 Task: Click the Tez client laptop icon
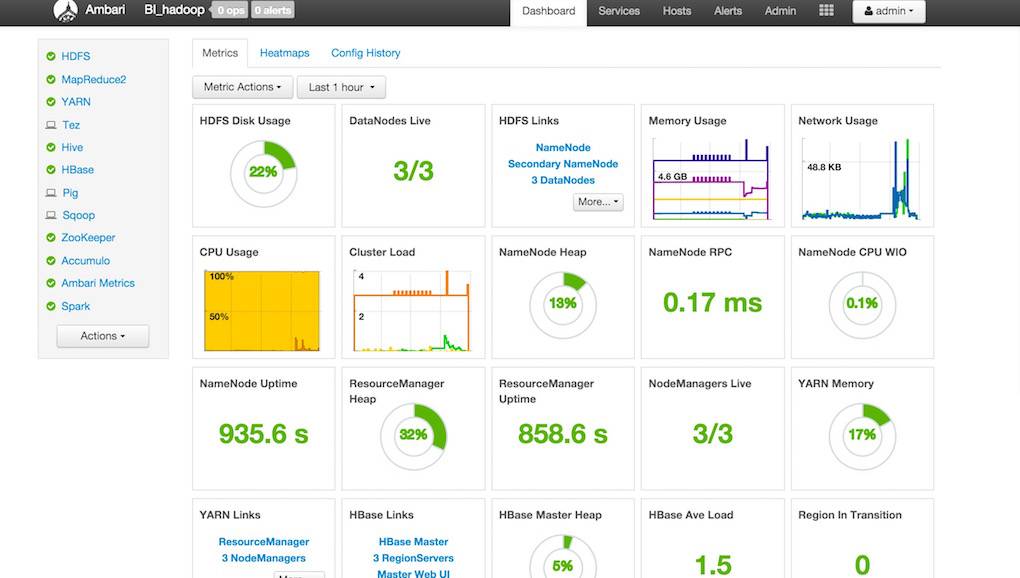pos(51,125)
